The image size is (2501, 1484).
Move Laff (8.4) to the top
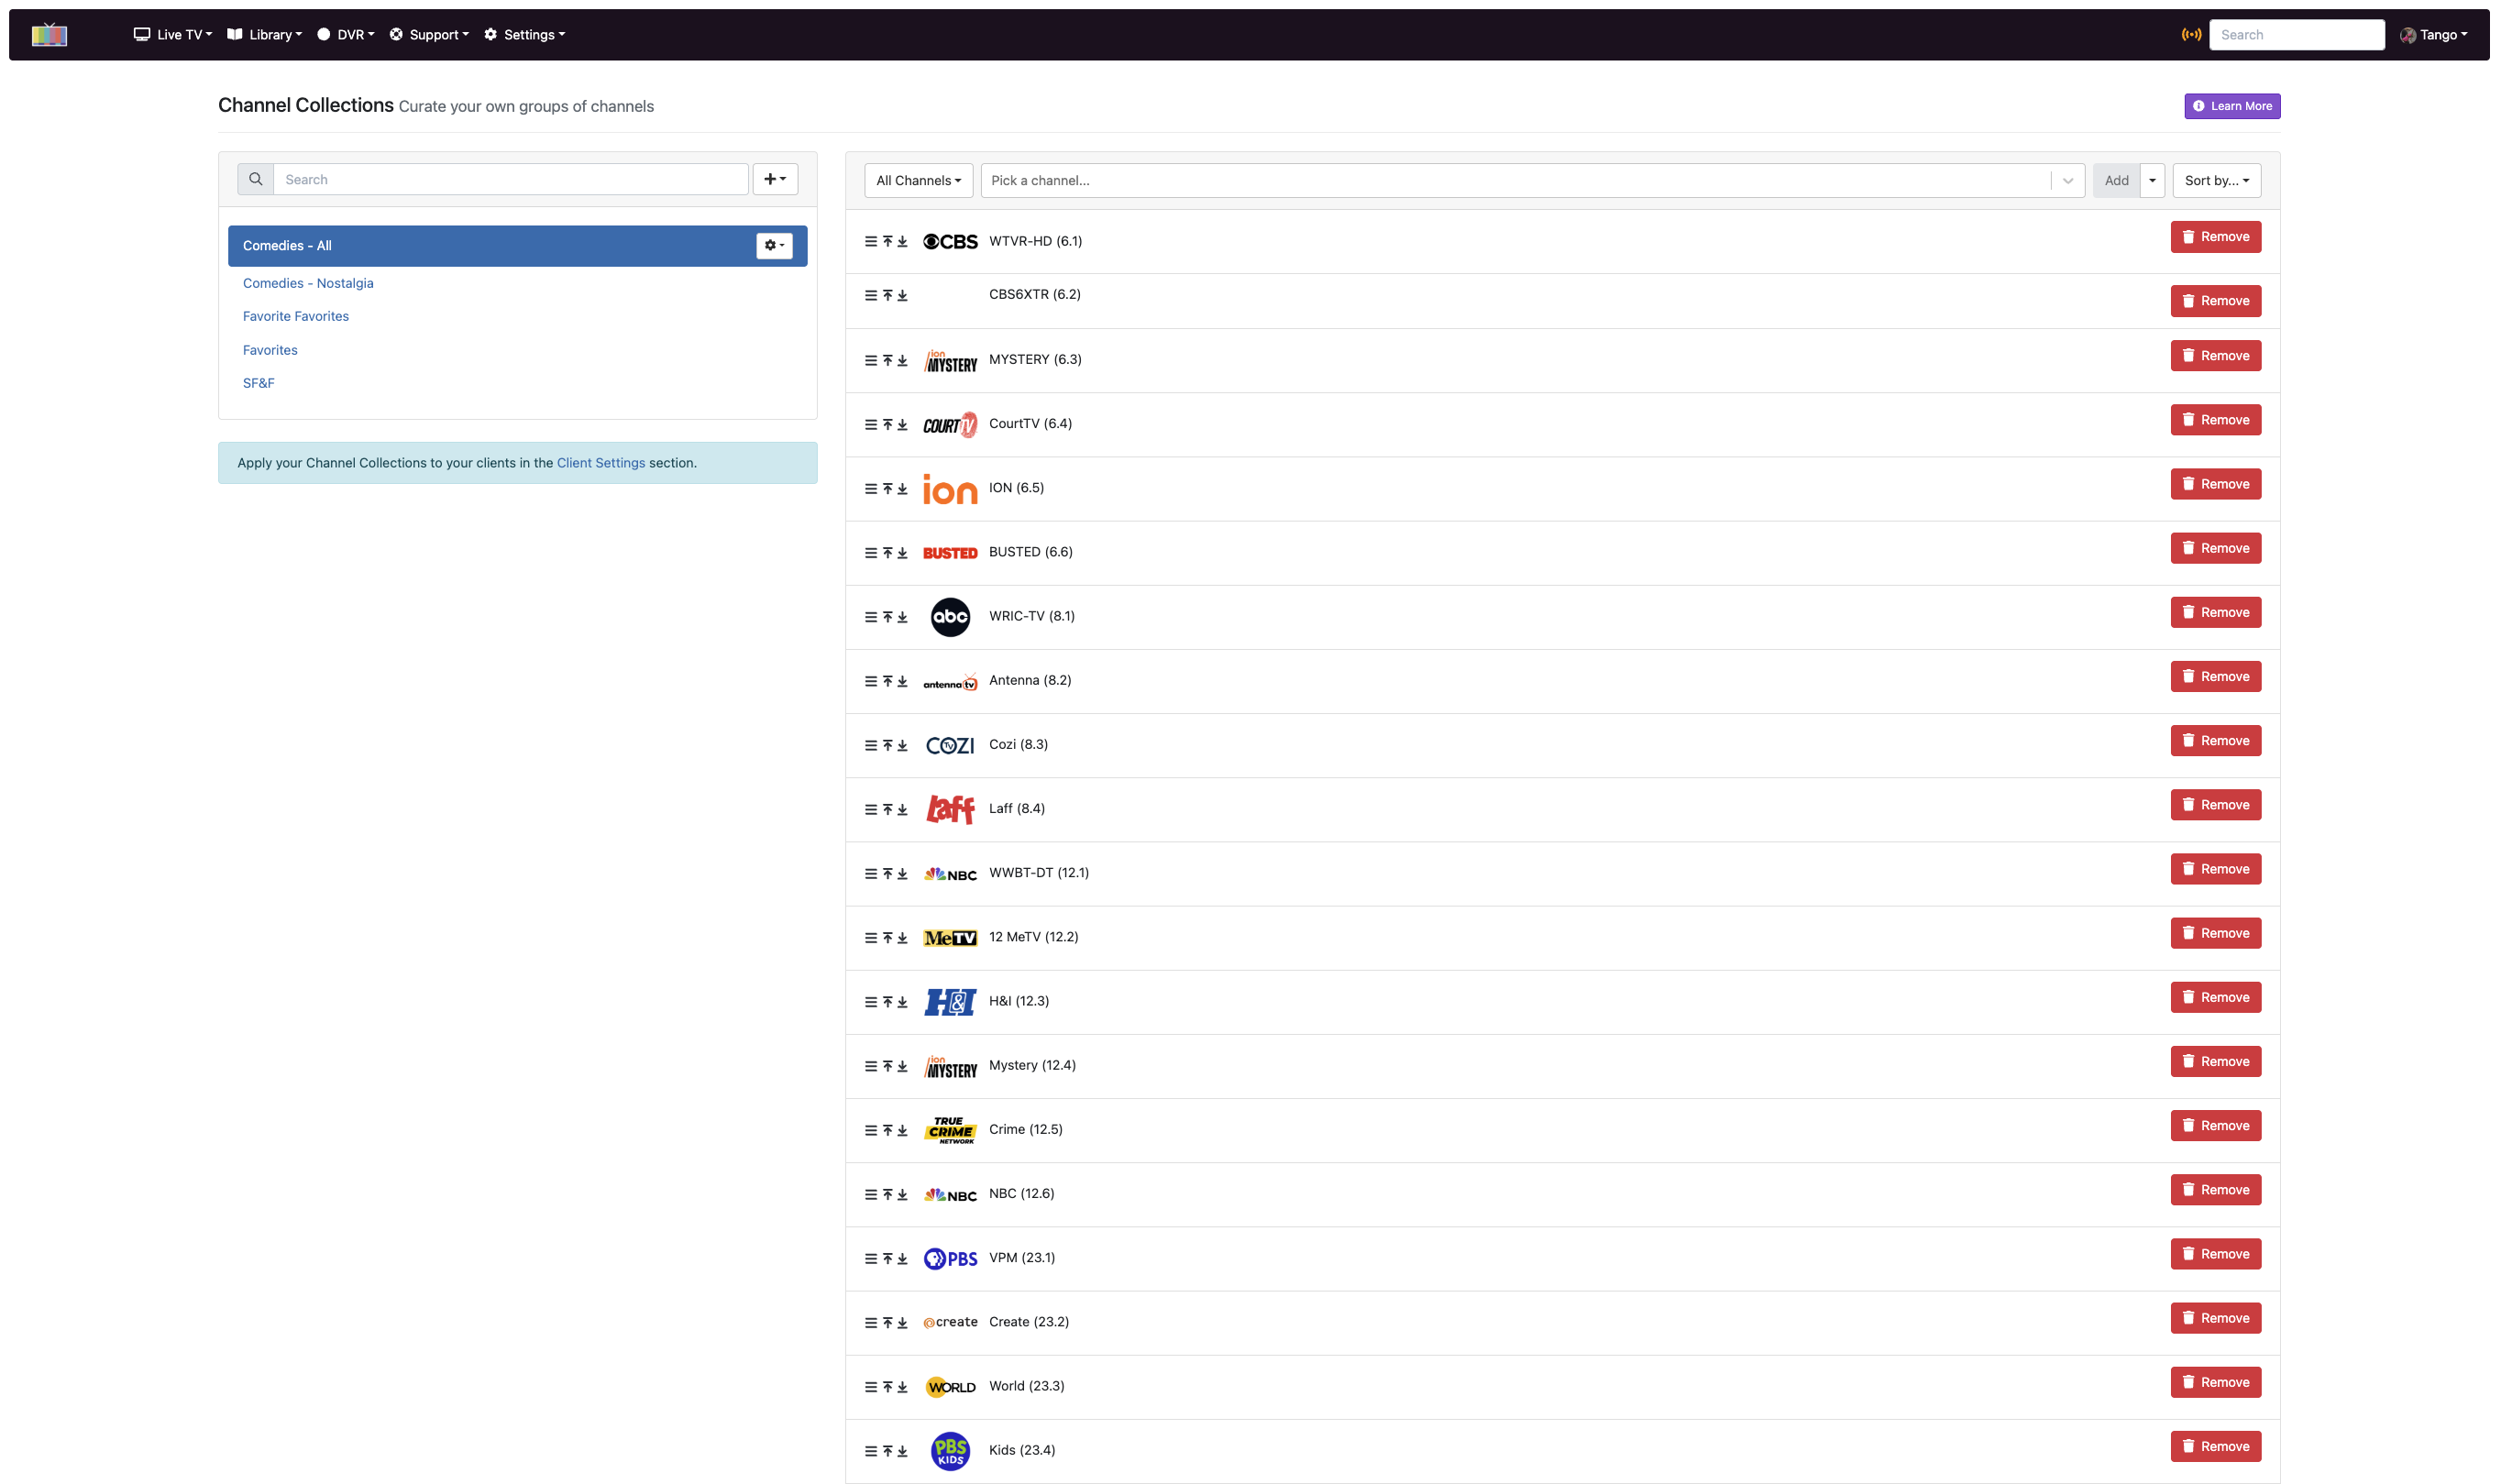[x=887, y=809]
